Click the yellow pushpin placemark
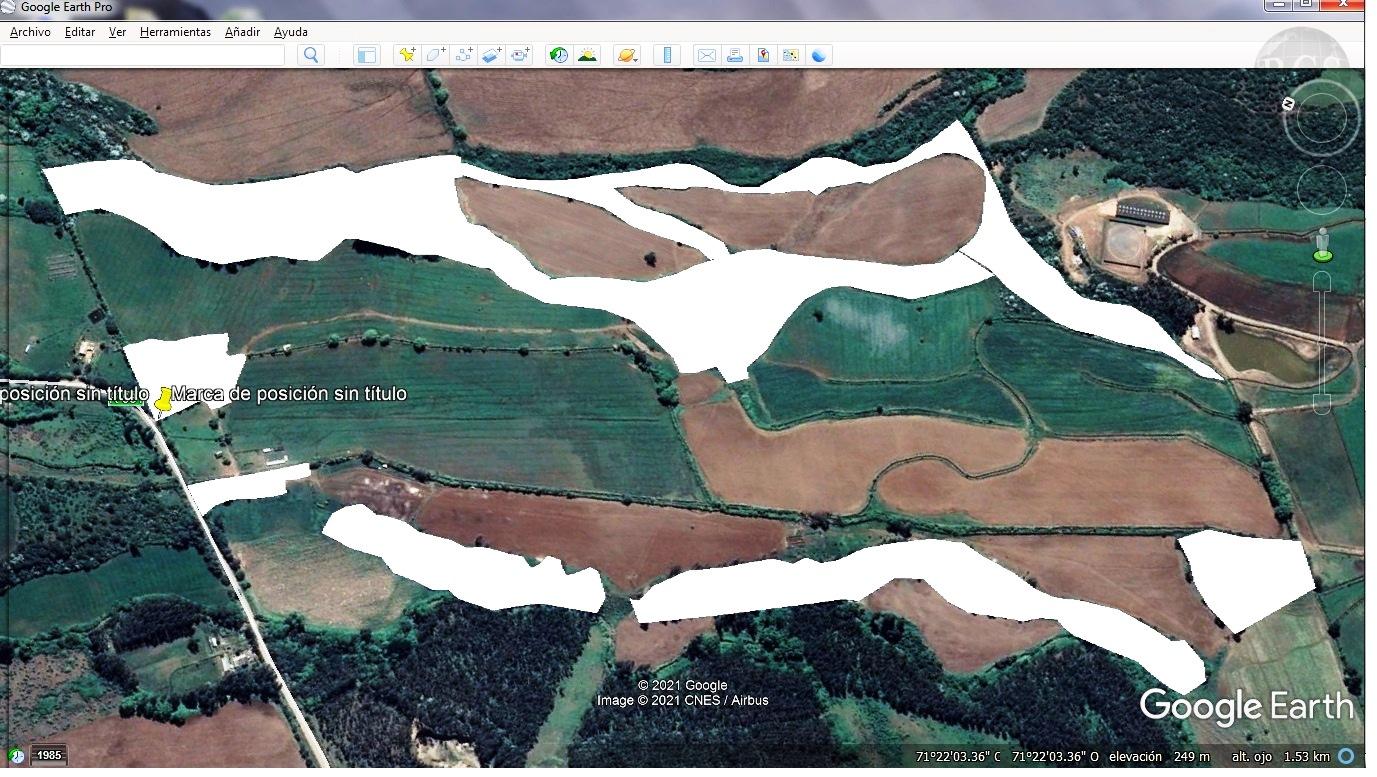 [162, 399]
